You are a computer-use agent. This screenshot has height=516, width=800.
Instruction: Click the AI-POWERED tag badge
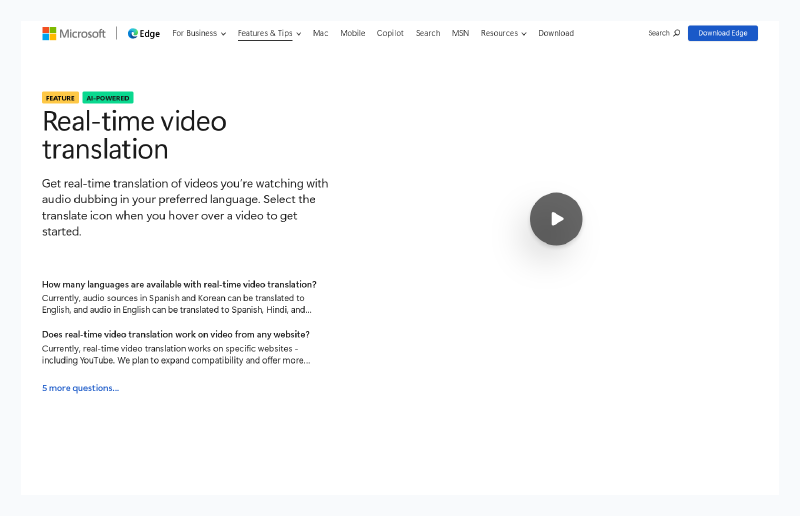(x=108, y=98)
